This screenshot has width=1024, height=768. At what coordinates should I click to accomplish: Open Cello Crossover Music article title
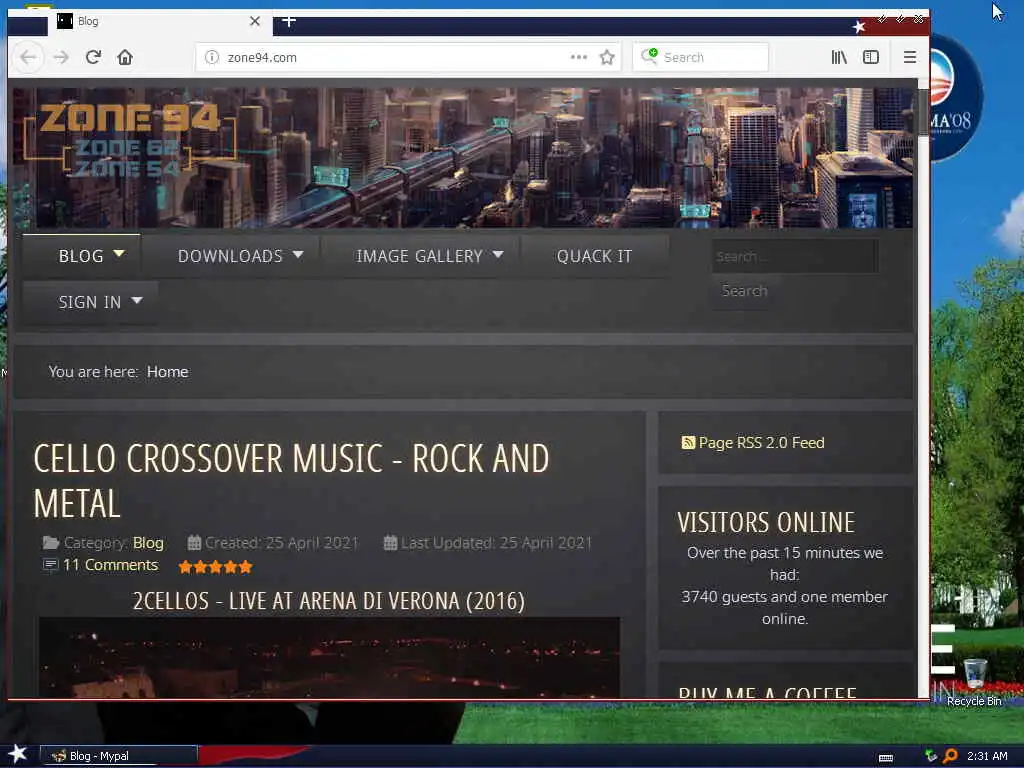[x=291, y=481]
